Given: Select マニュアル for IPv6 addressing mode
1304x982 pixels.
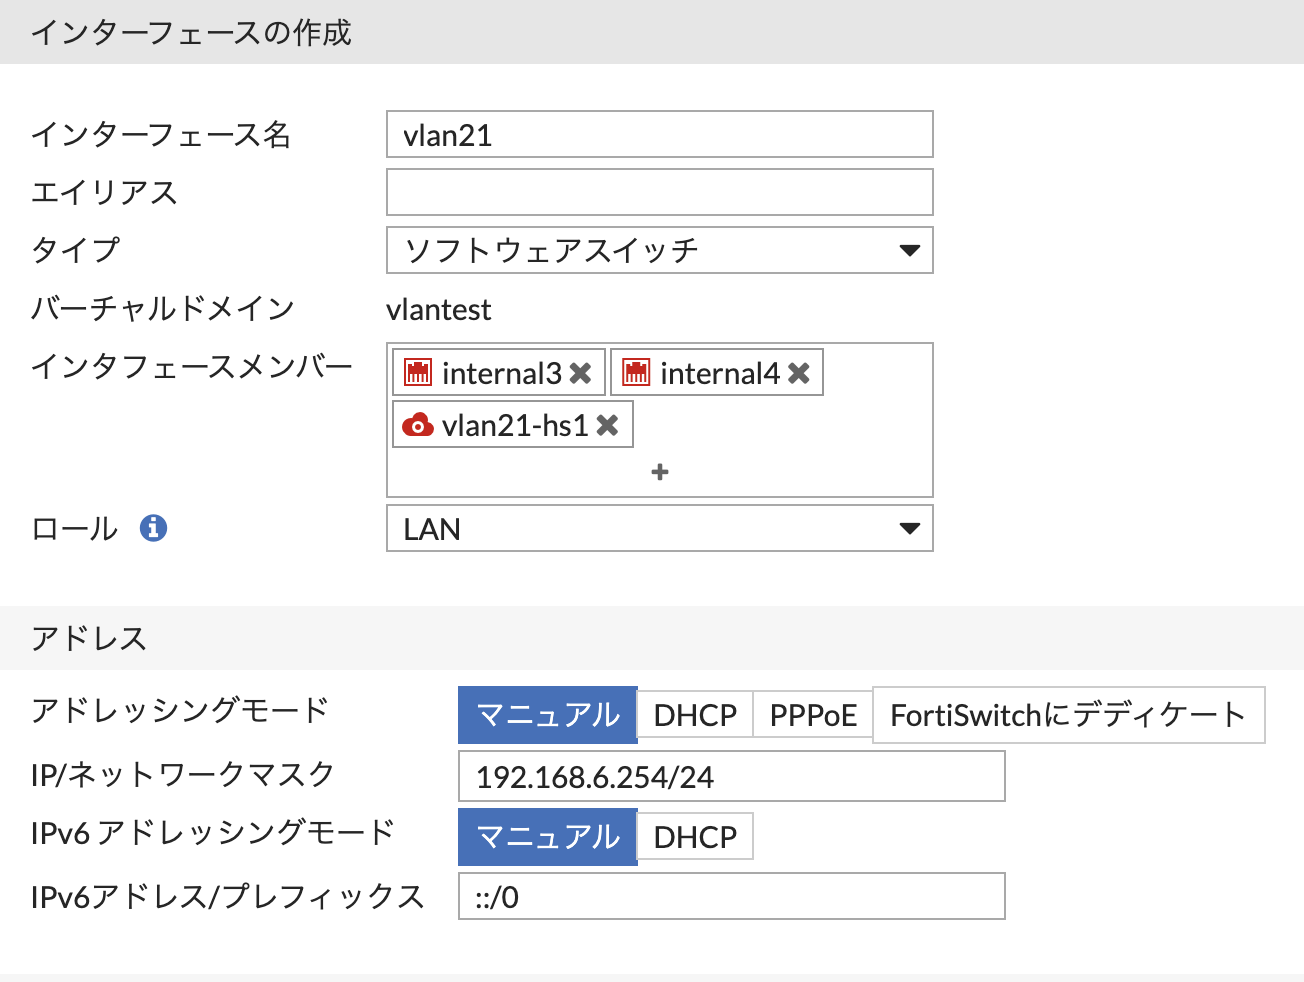Looking at the screenshot, I should (x=547, y=837).
